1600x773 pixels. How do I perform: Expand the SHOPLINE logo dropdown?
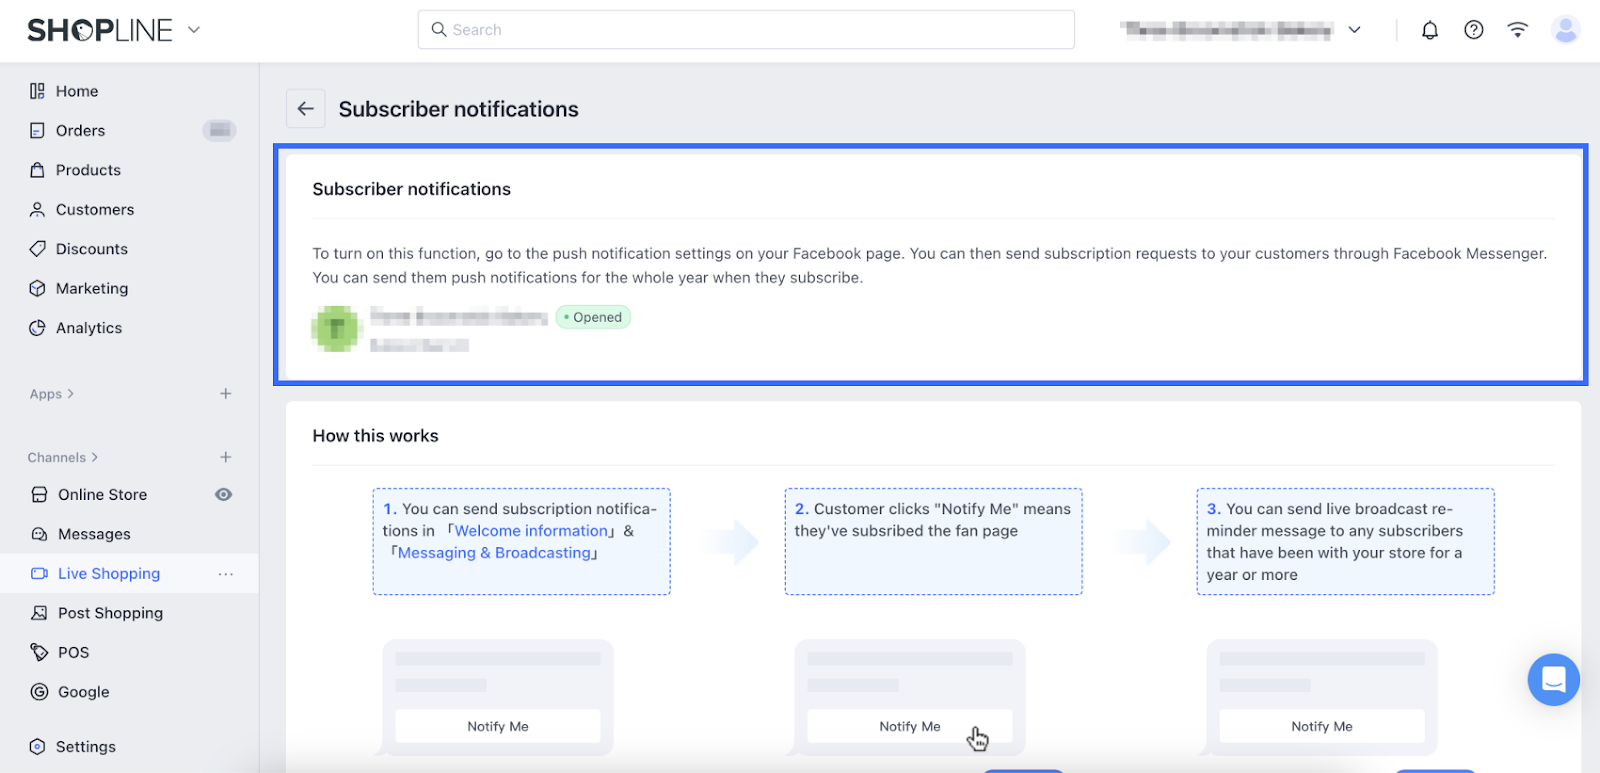[x=194, y=30]
